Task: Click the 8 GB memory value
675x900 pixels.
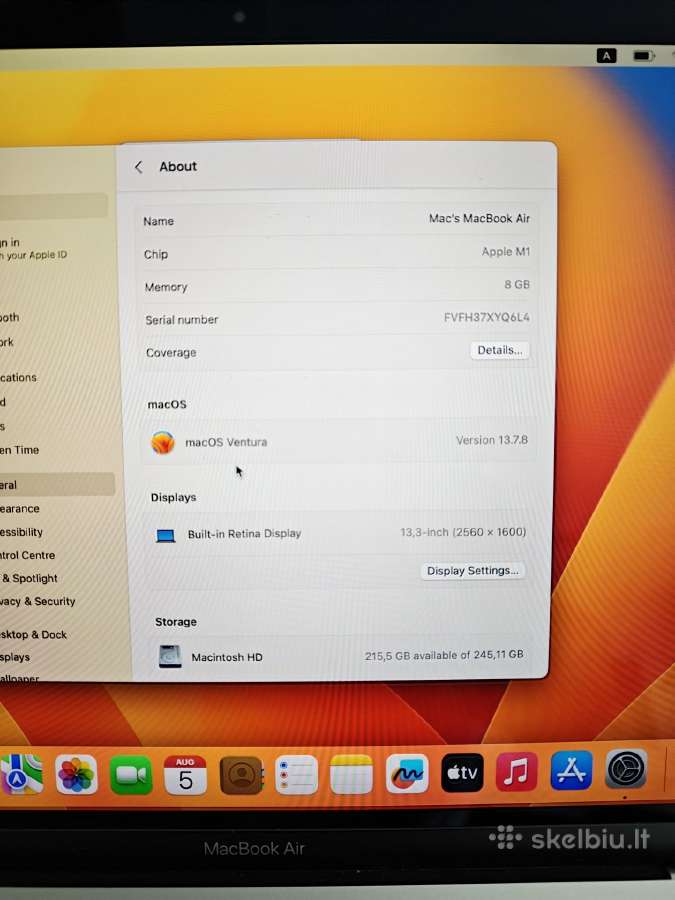Action: click(517, 284)
